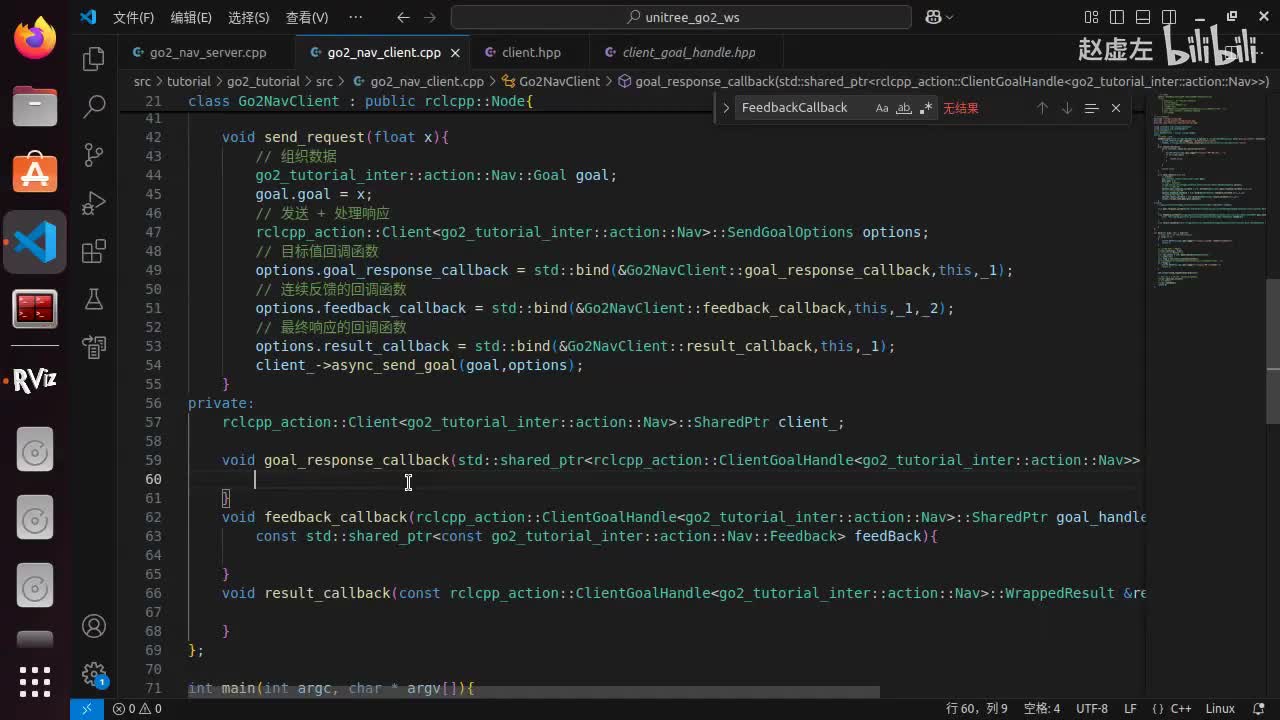Launch RViz from the Ubuntu dock
The width and height of the screenshot is (1280, 720).
pos(35,381)
